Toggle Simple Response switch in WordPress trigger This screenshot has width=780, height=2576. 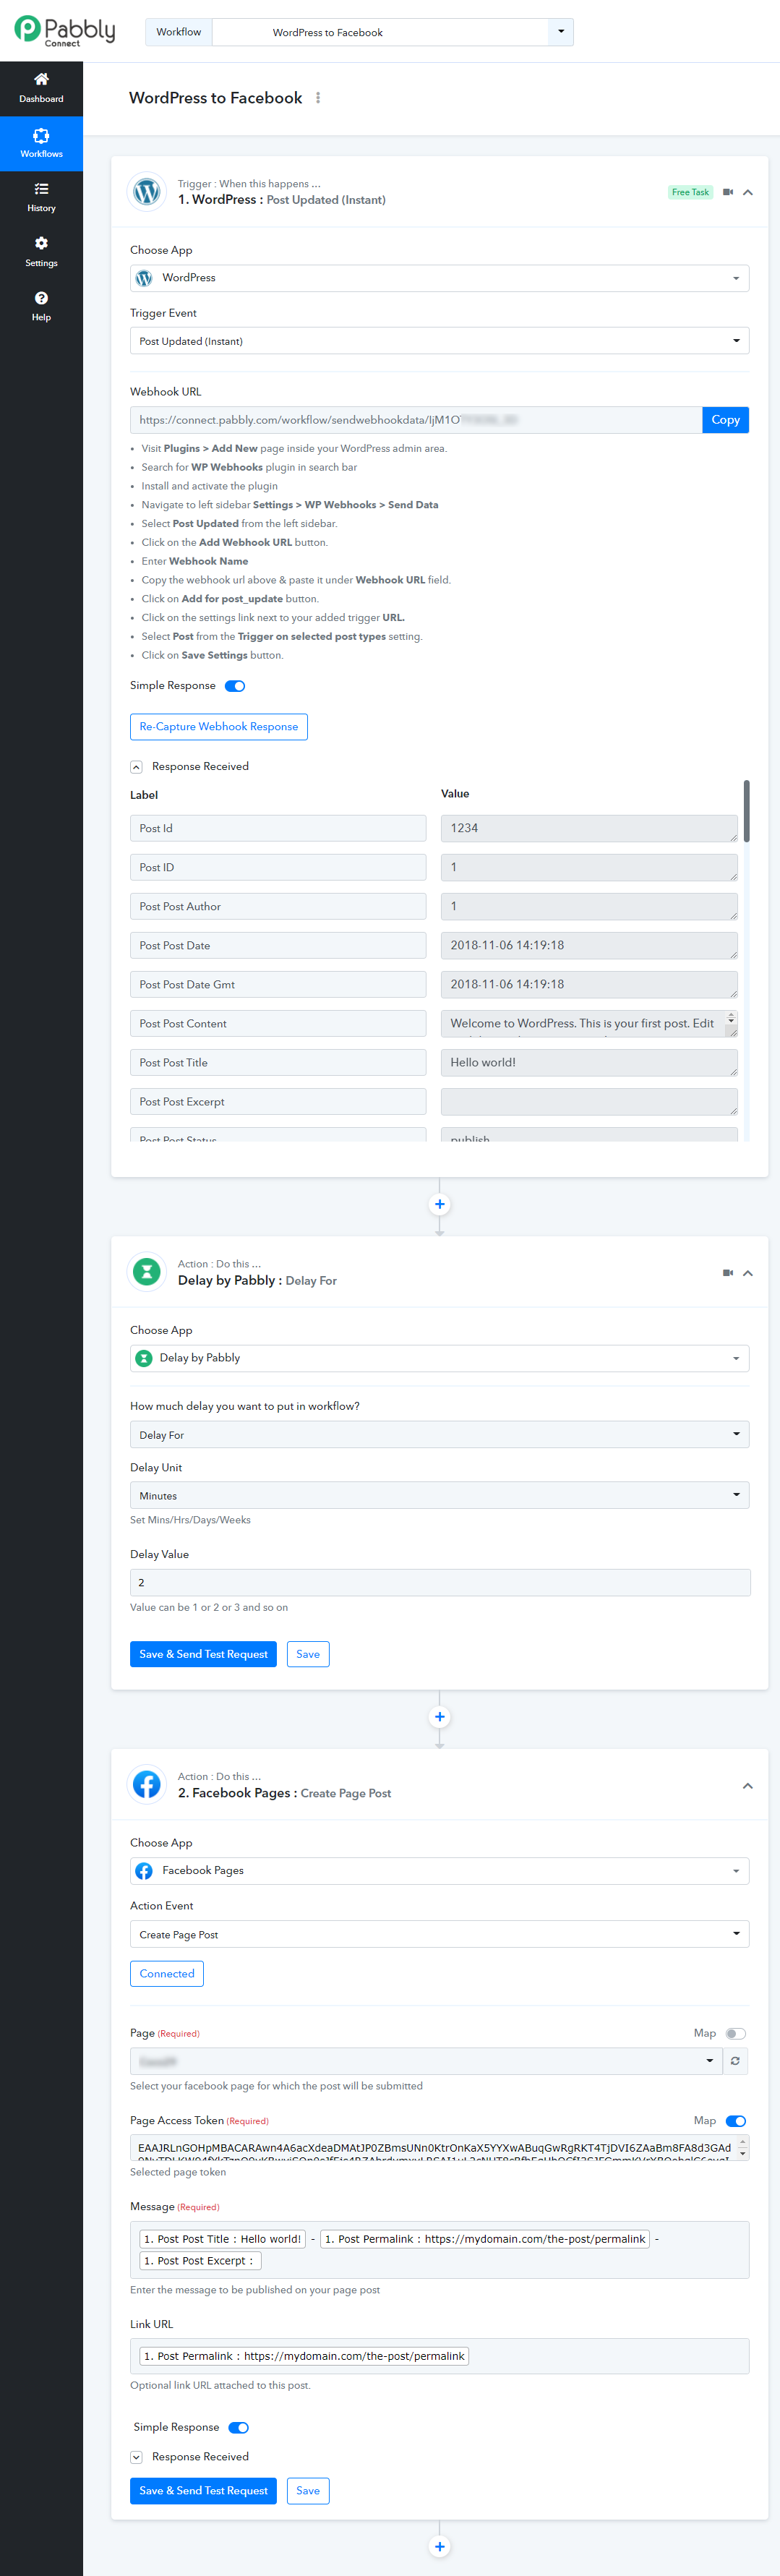[x=235, y=686]
